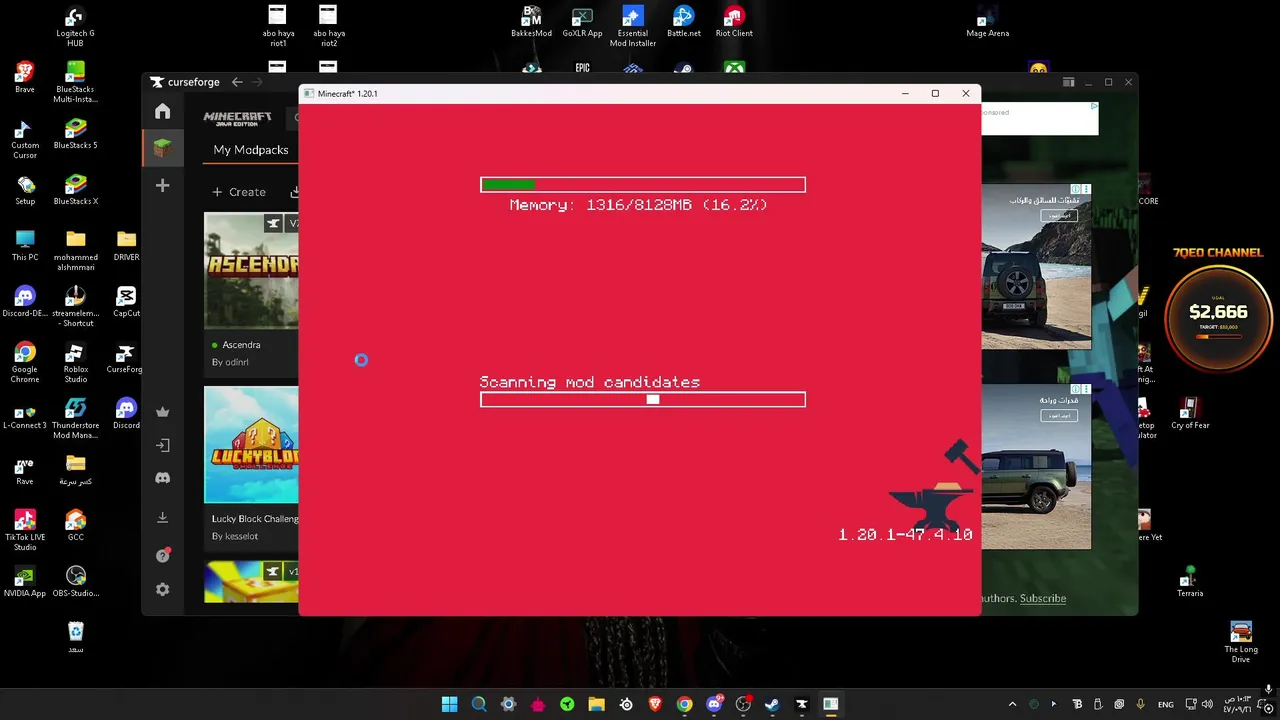Open the CurseForge Home sidebar icon
The image size is (1280, 720).
coord(162,112)
